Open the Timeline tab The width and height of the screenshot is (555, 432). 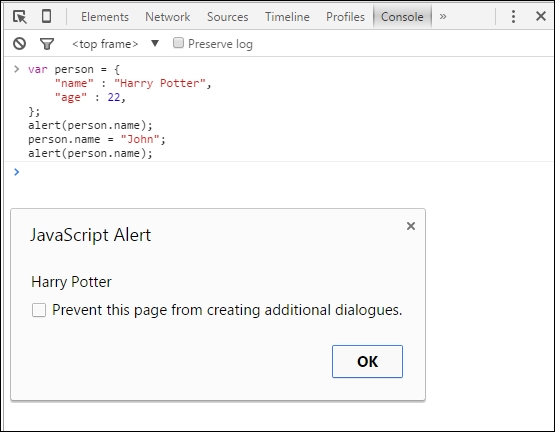287,17
